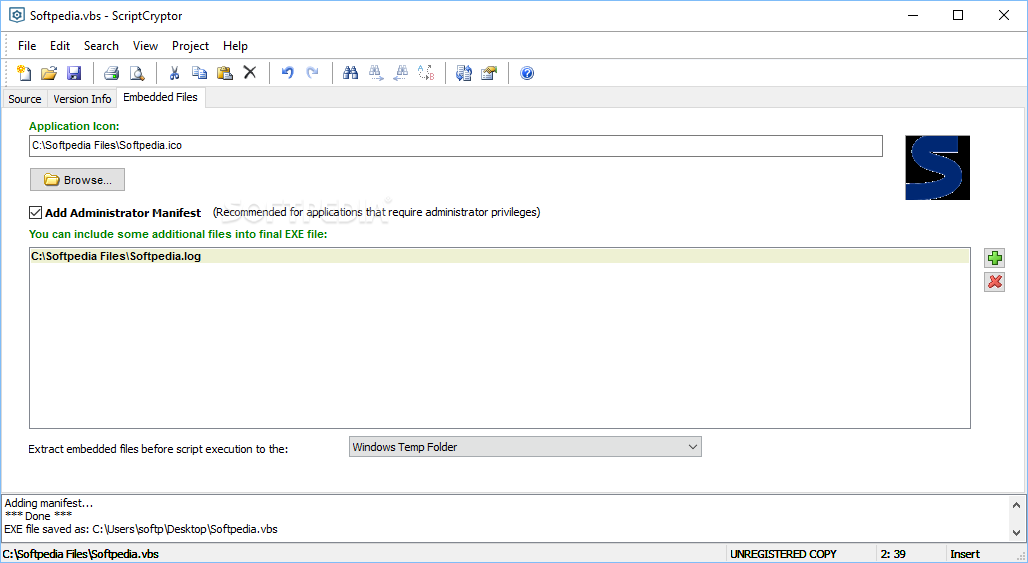Open the Search menu

point(101,46)
